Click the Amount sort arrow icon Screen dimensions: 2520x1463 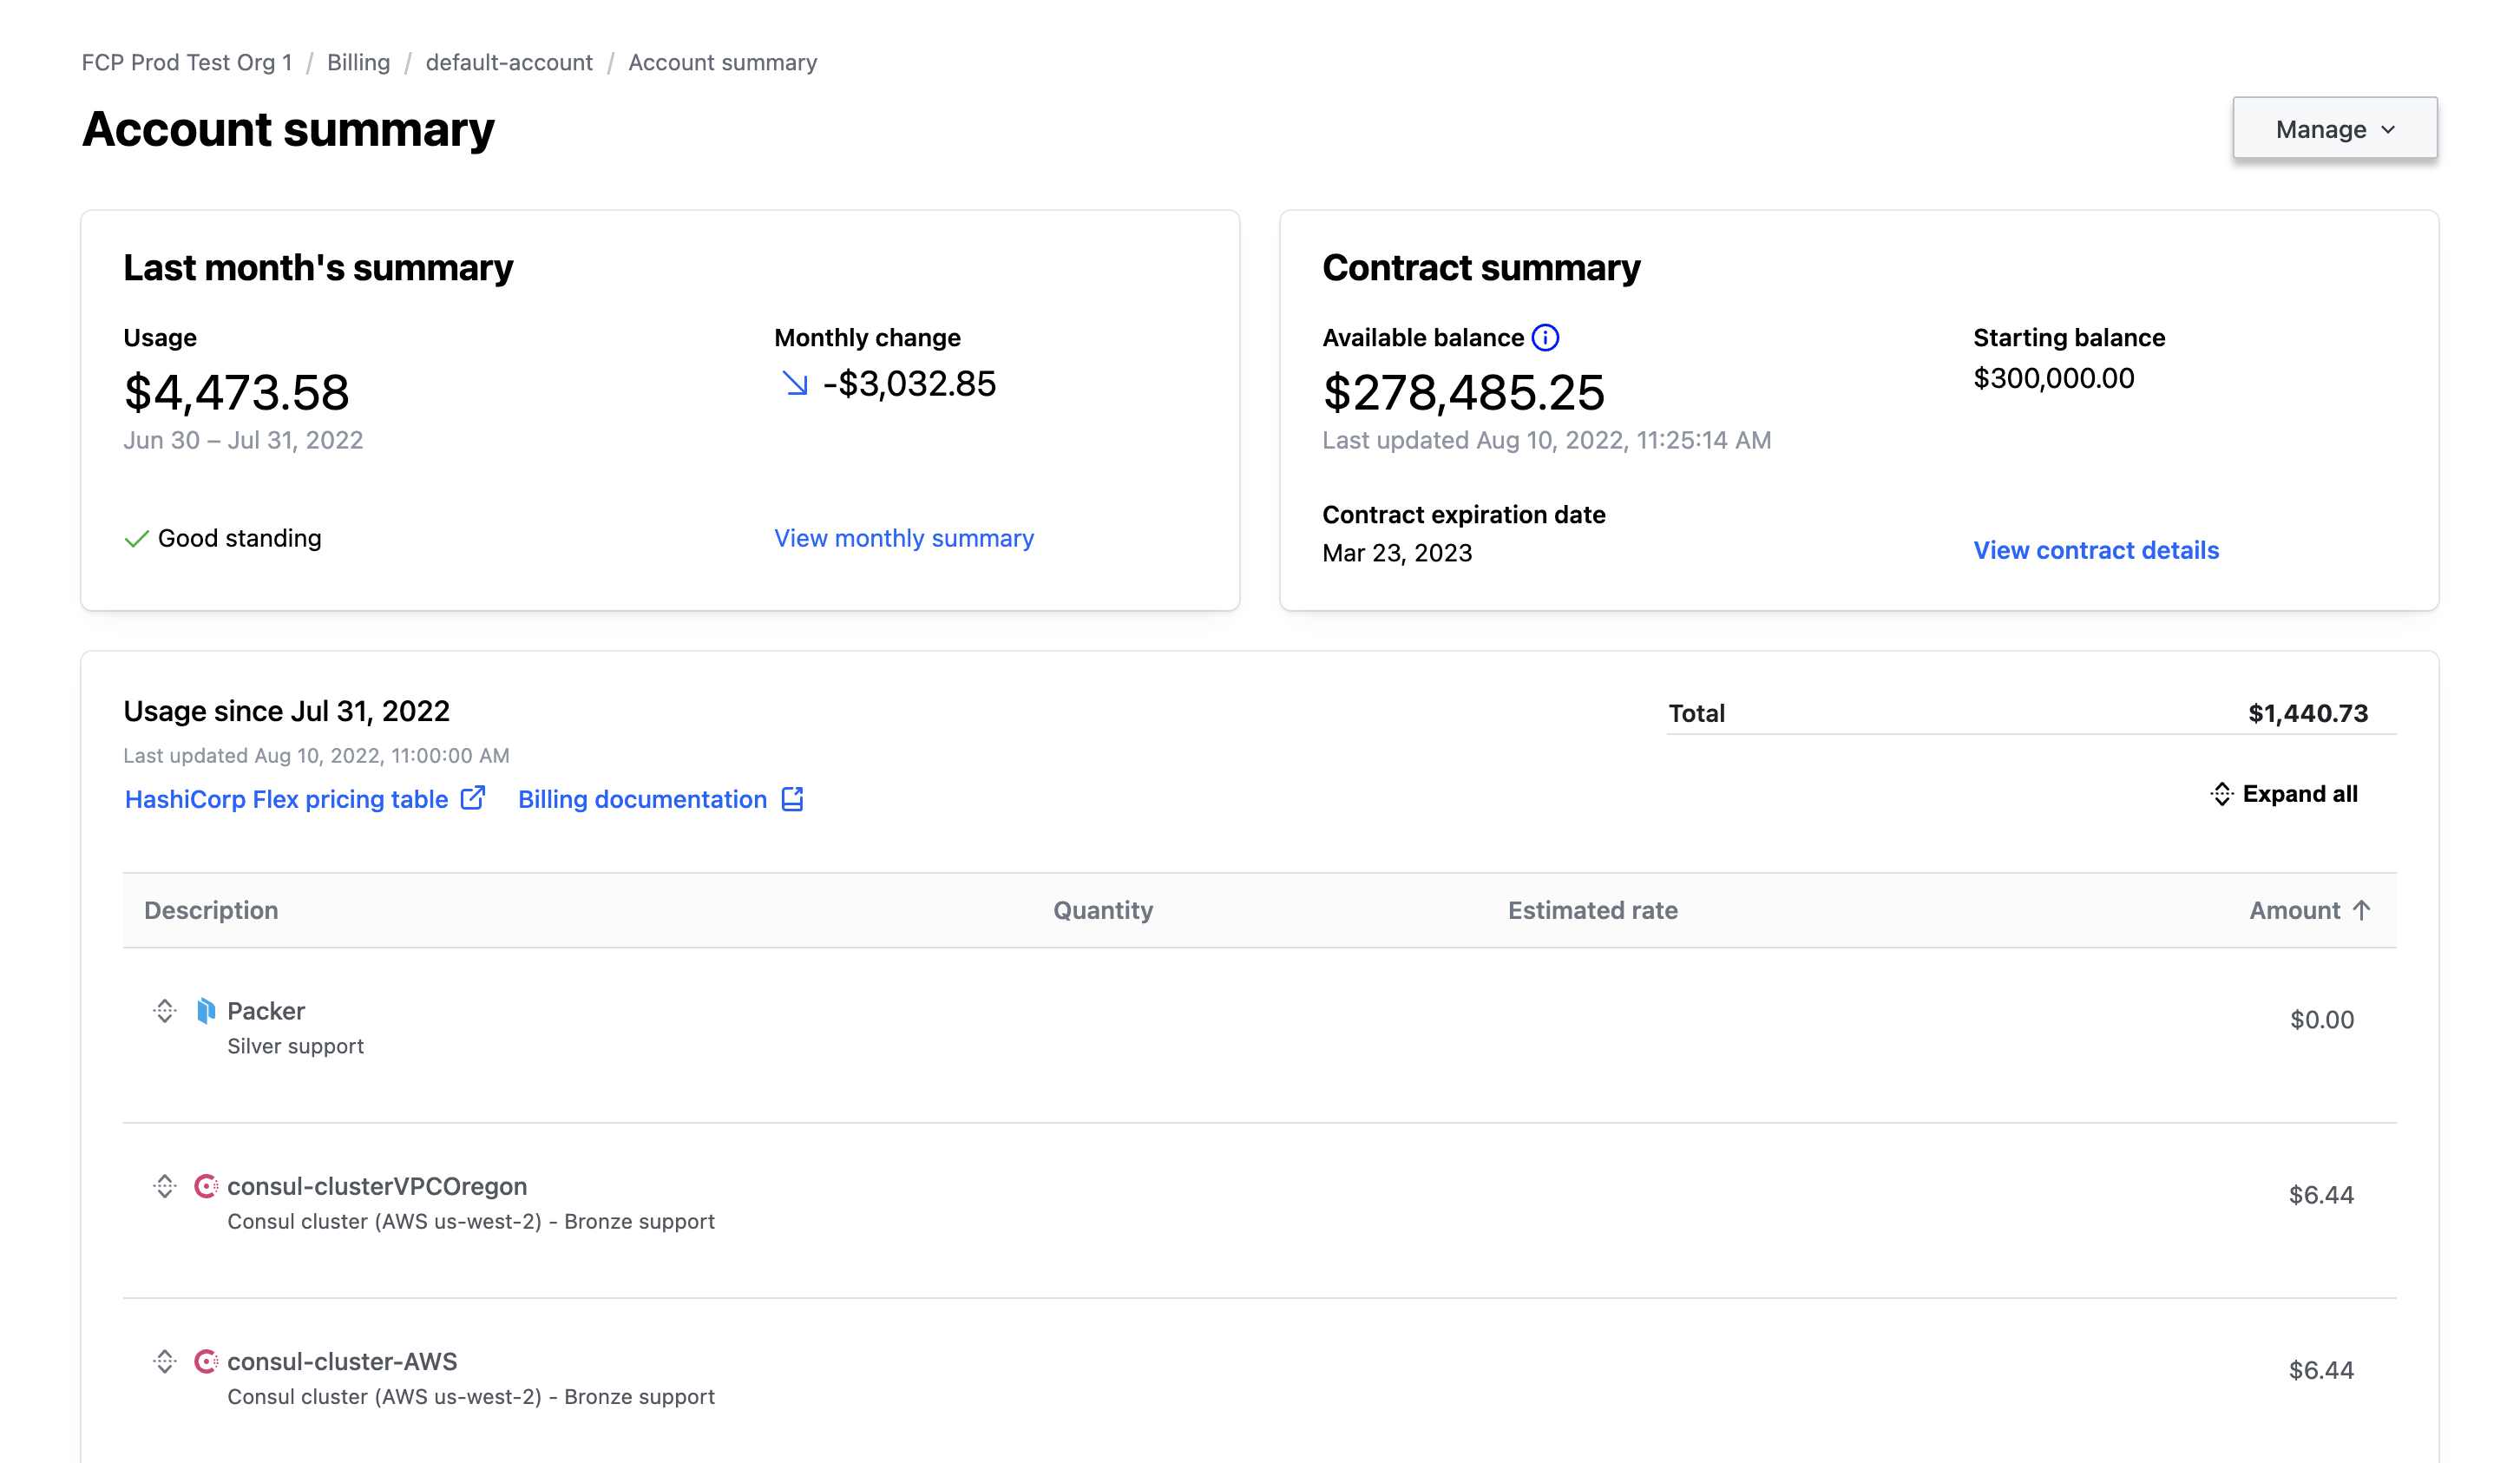pos(2362,910)
